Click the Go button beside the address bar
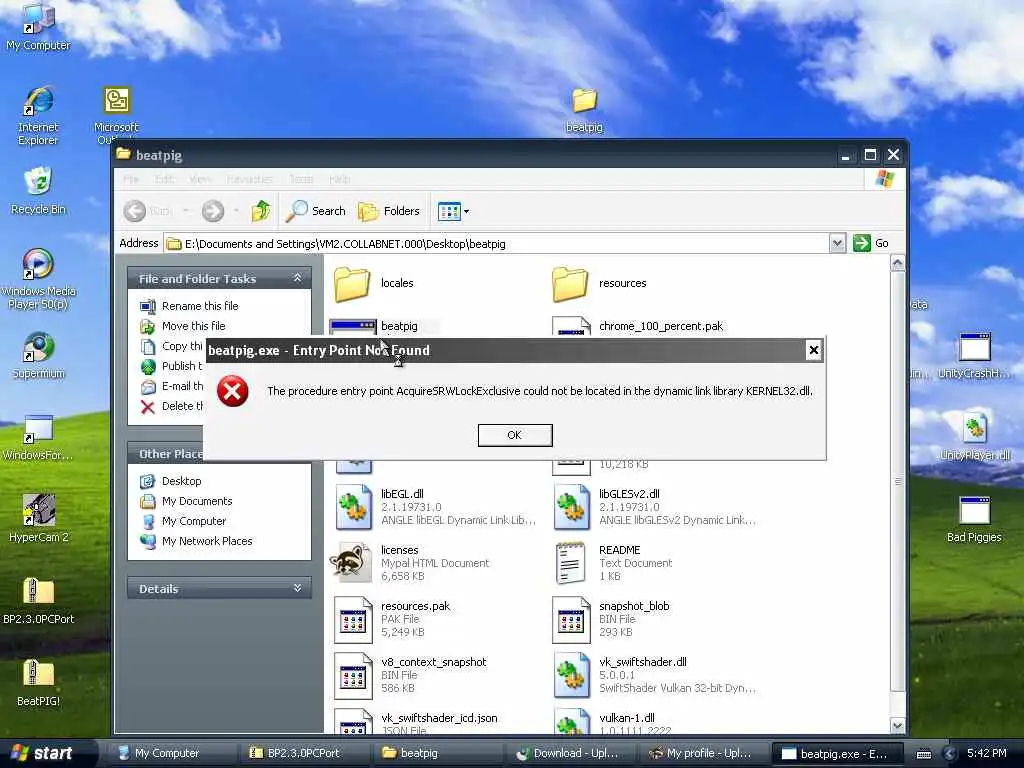1024x768 pixels. coord(871,243)
